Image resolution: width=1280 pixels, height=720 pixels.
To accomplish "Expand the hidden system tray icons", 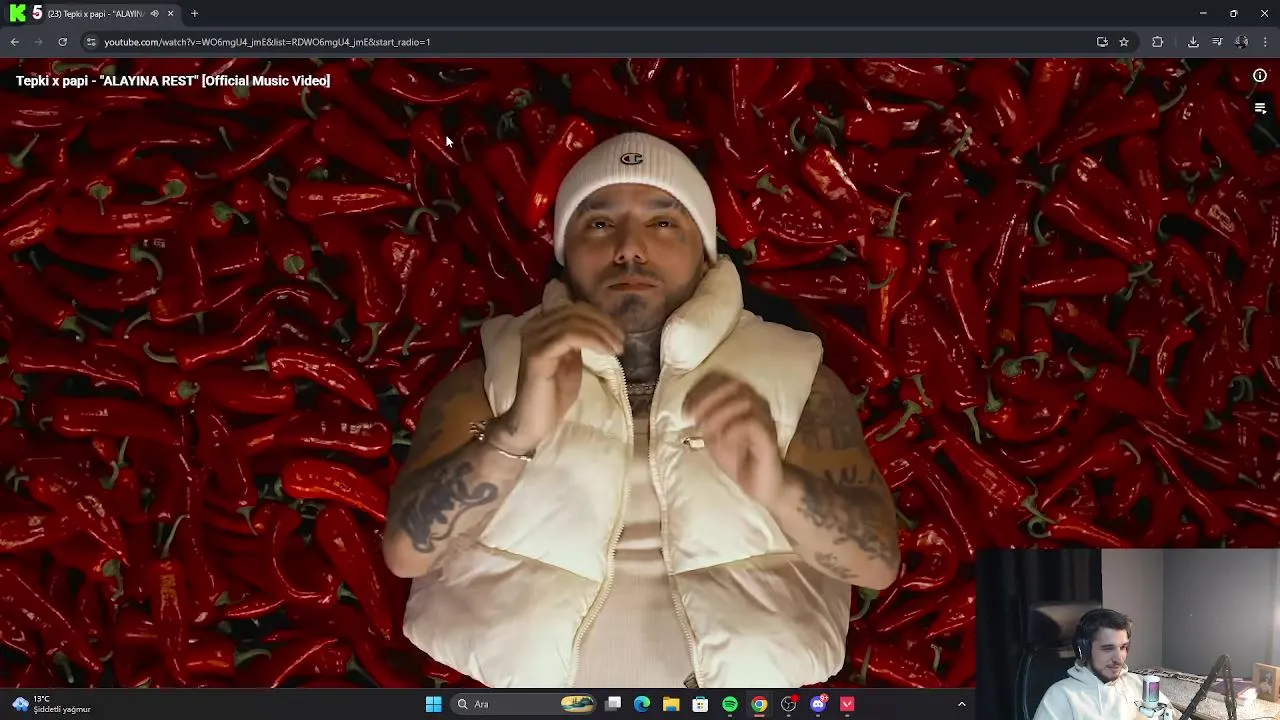I will [962, 704].
